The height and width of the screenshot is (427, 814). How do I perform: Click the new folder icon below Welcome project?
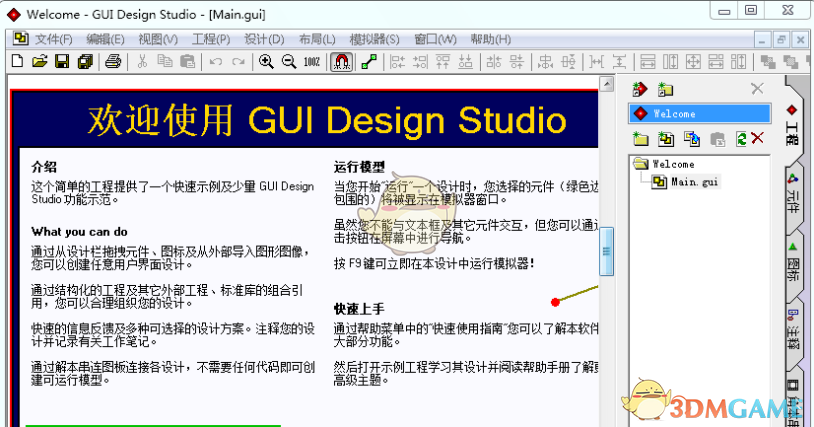tap(641, 139)
